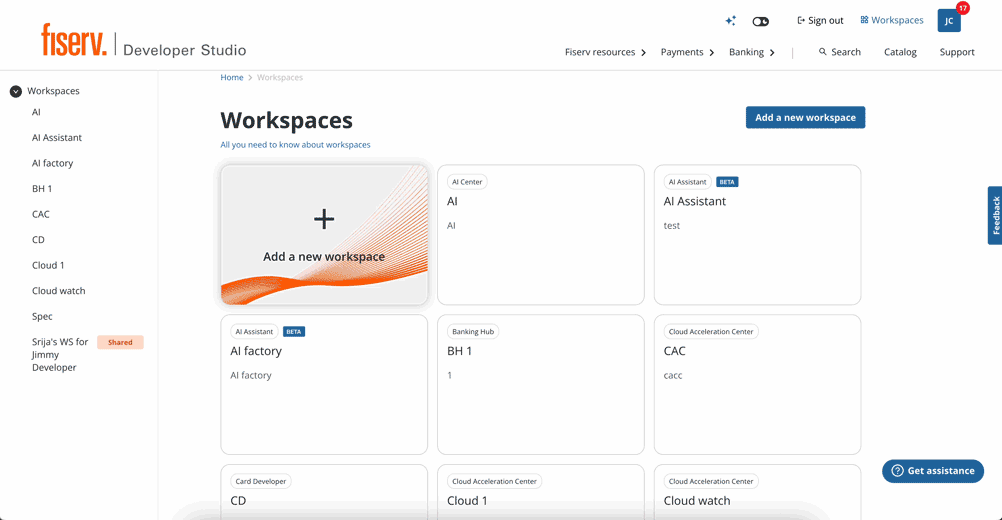Open the Workspaces grid icon in header
1002x520 pixels.
point(864,20)
